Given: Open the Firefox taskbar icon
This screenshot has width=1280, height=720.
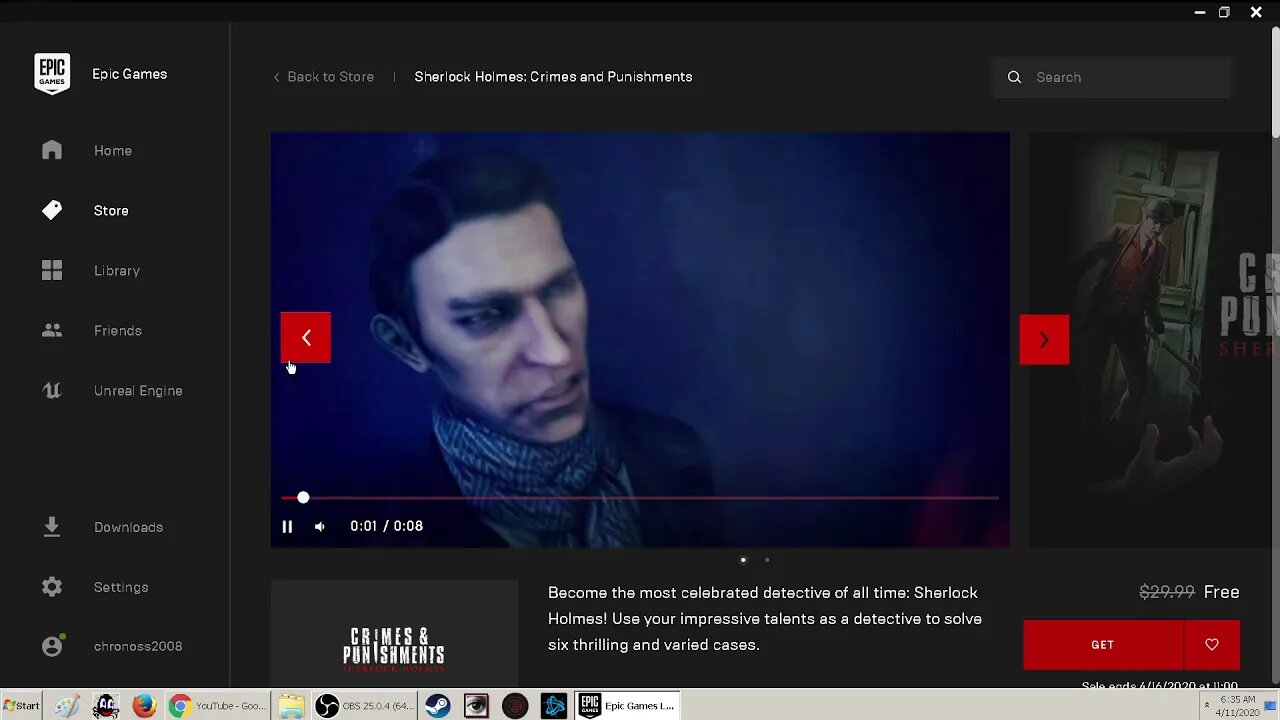Looking at the screenshot, I should (144, 706).
